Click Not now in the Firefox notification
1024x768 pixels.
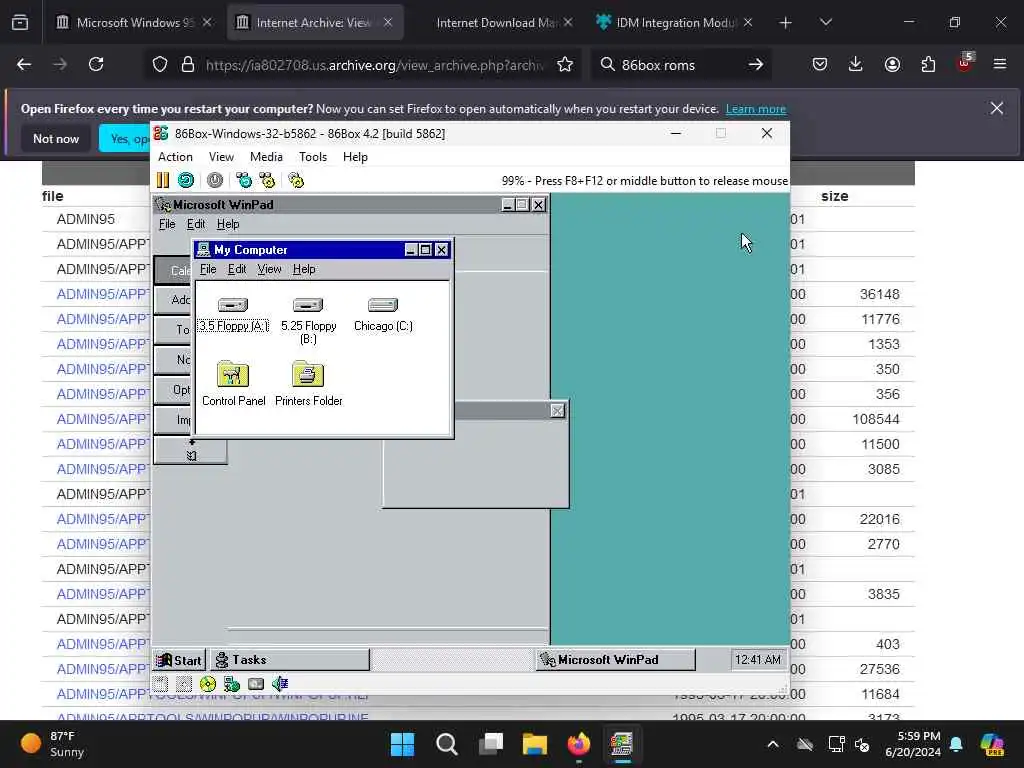(x=56, y=138)
